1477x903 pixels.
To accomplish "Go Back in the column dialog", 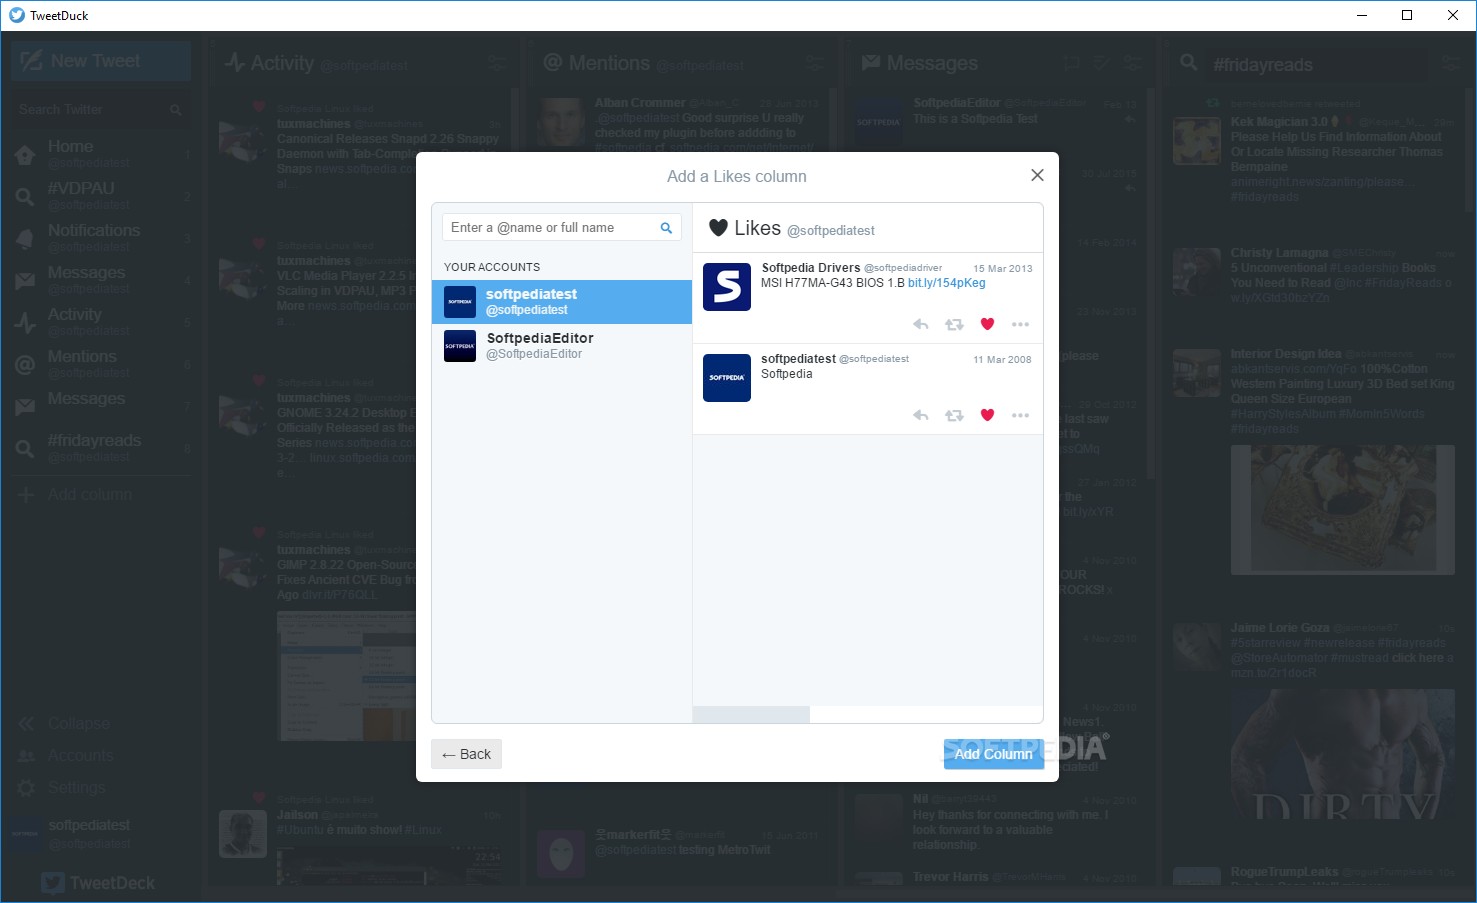I will coord(466,754).
